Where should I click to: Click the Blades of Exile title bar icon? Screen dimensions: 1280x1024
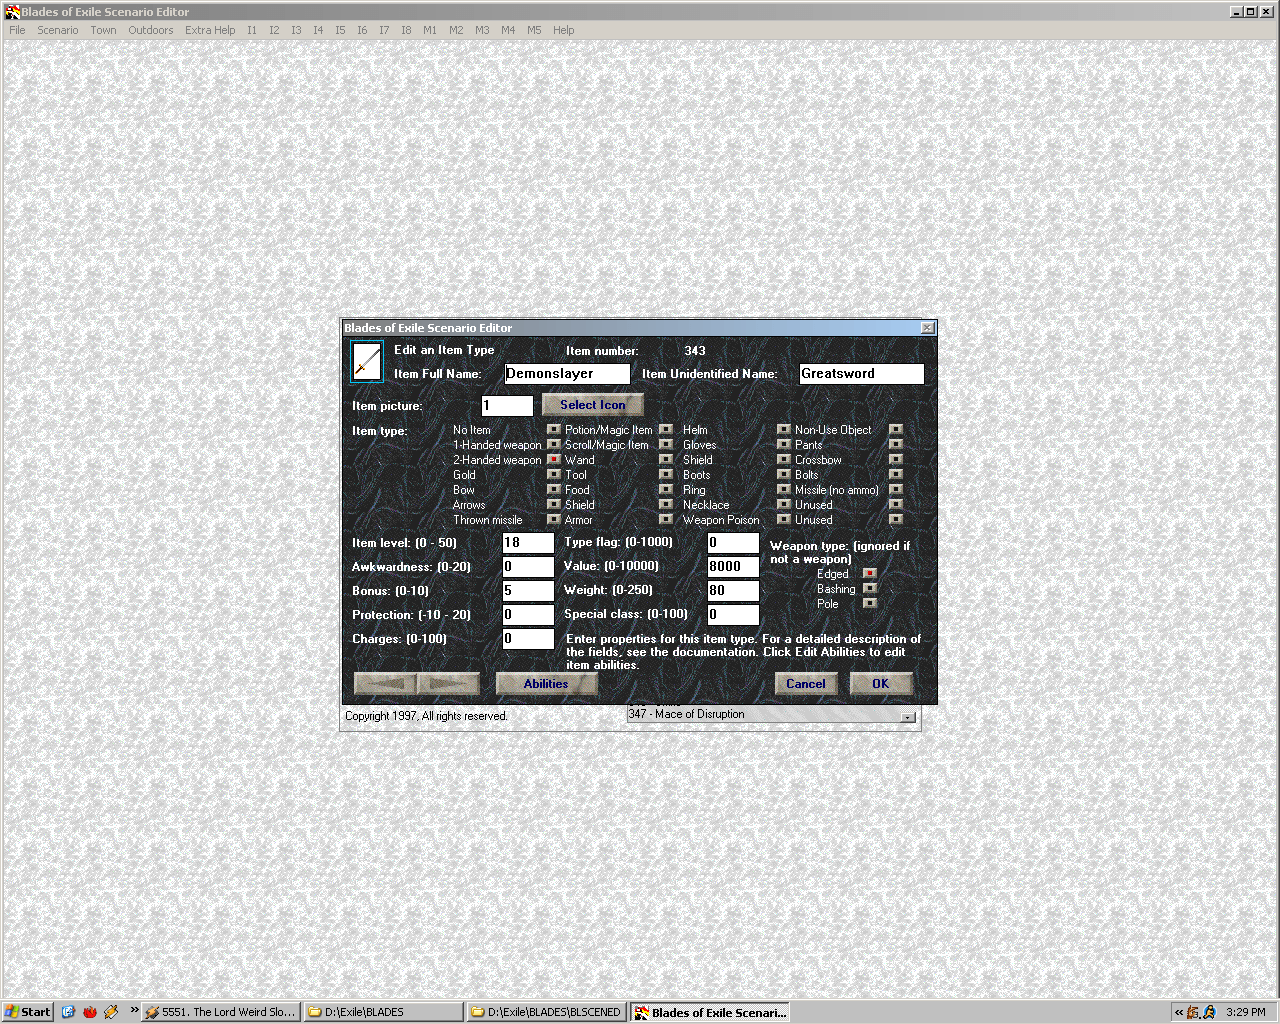click(12, 12)
